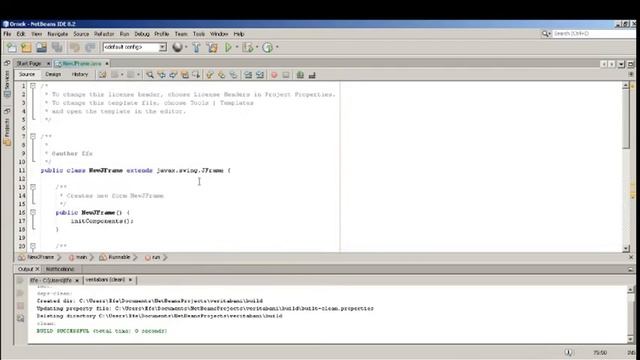Open the Run Project dropdown arrow

237,47
